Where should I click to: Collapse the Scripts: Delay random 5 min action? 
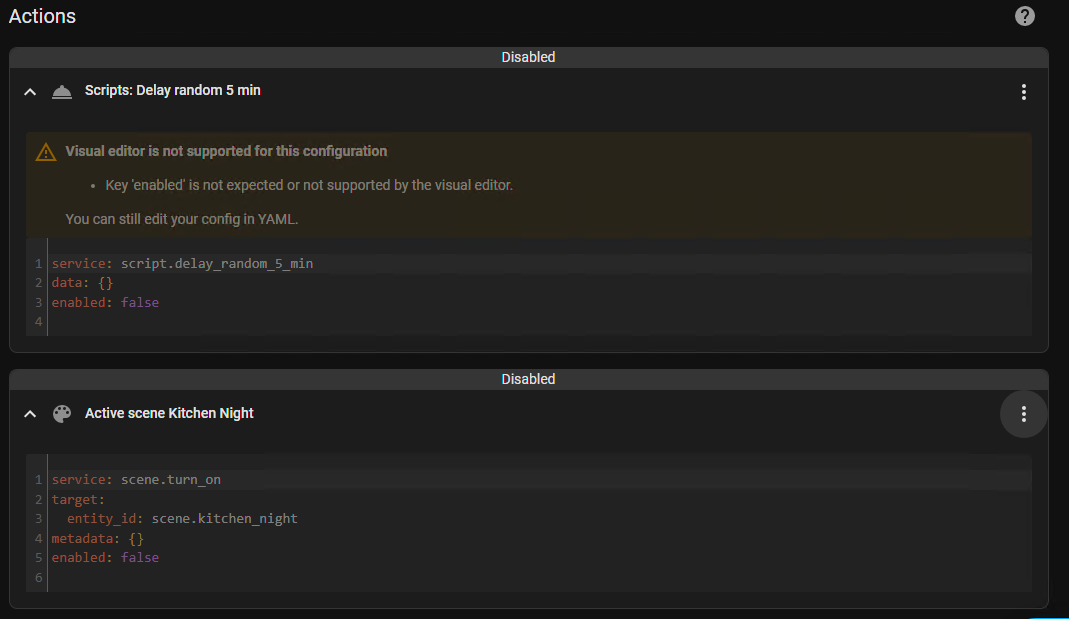coord(29,91)
